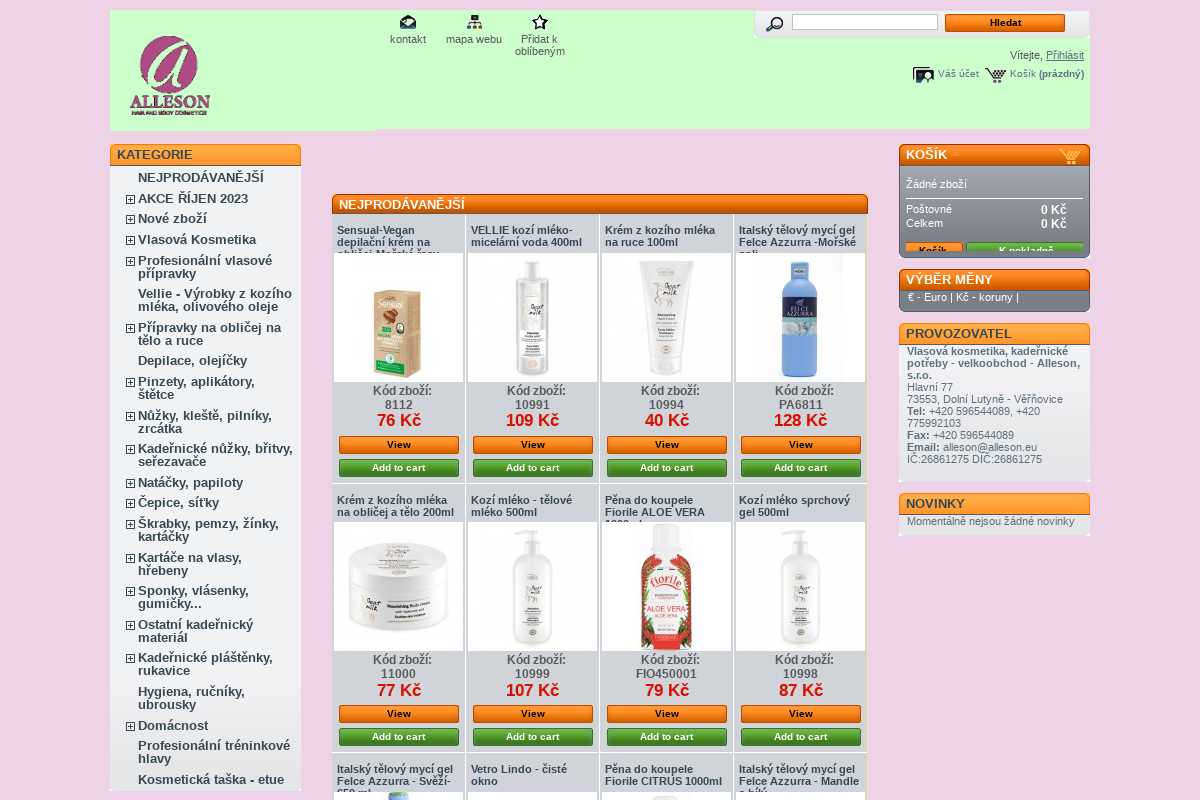Open Profesionální tréninkové hlavy category
The height and width of the screenshot is (800, 1200).
click(214, 752)
